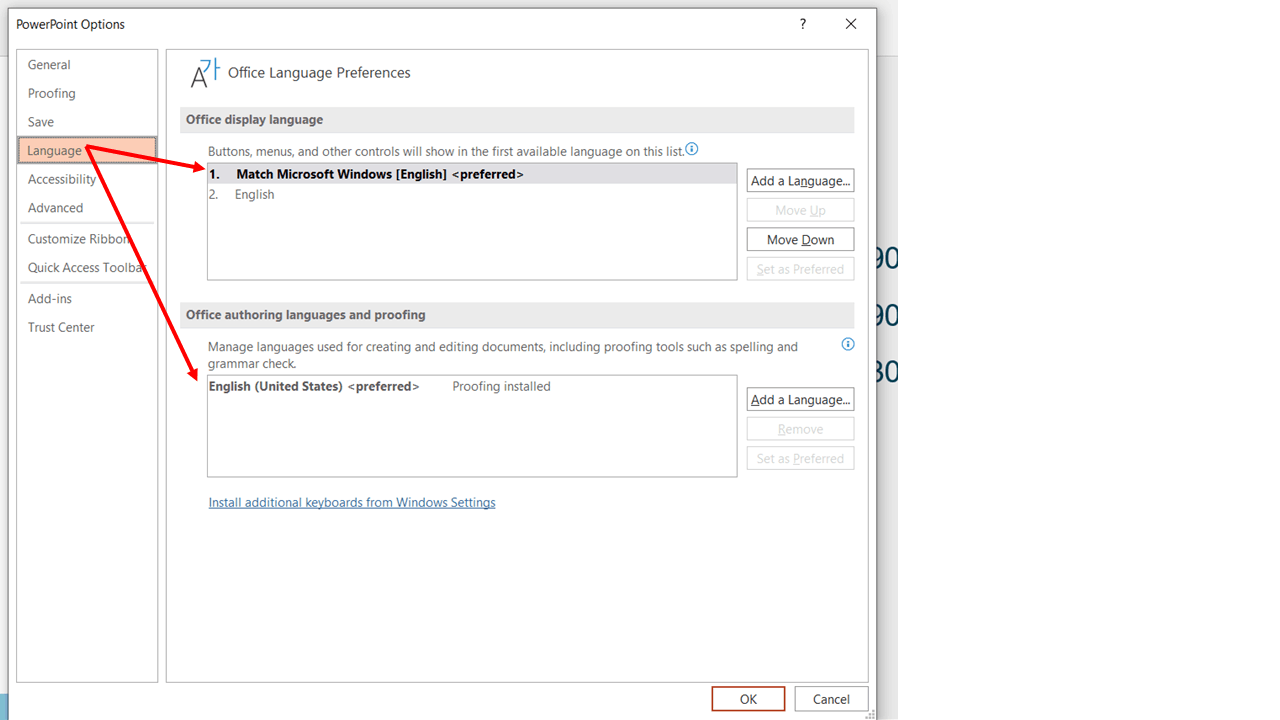
Task: Open Help with the question mark button
Action: point(803,24)
